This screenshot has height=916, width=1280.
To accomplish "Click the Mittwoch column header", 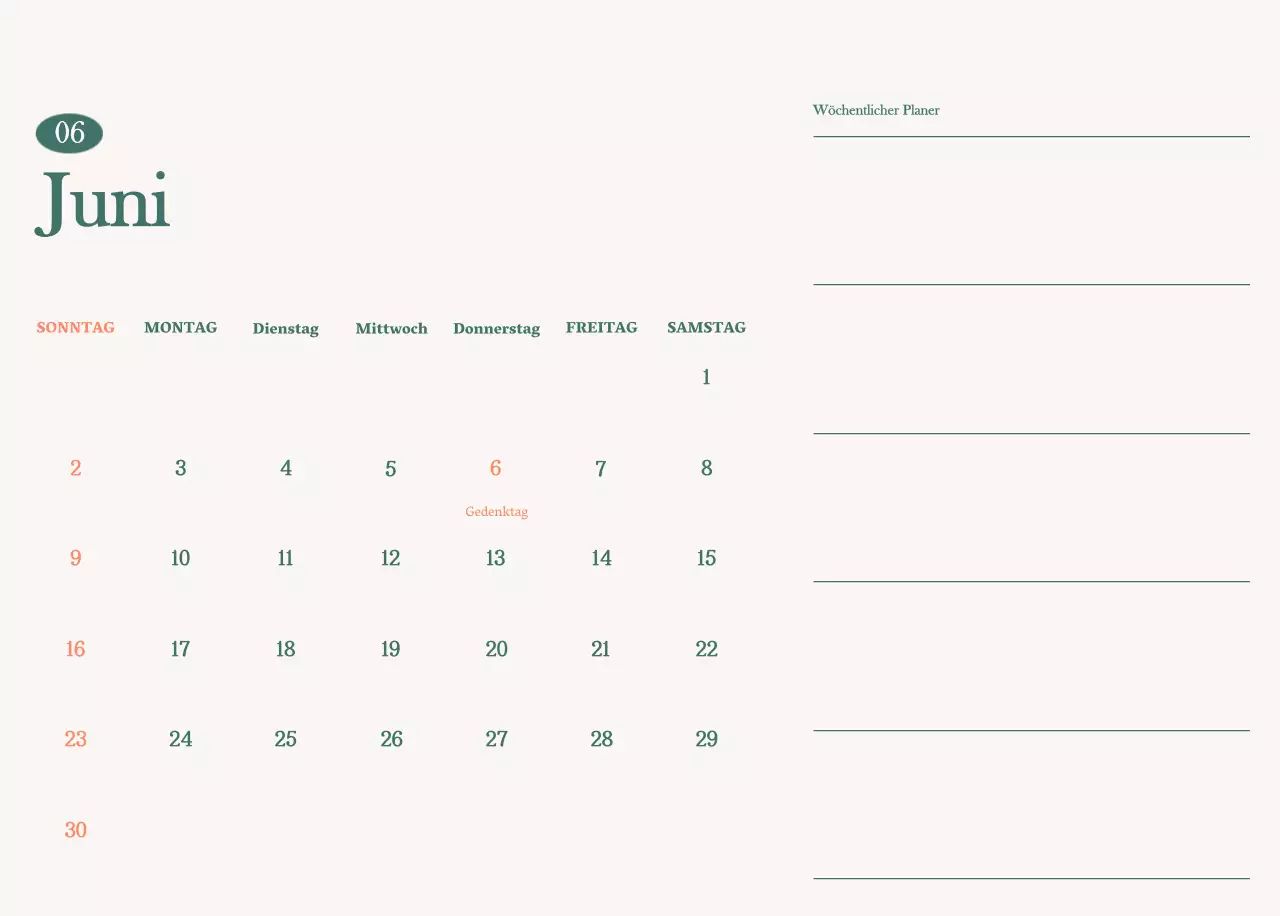I will 391,328.
